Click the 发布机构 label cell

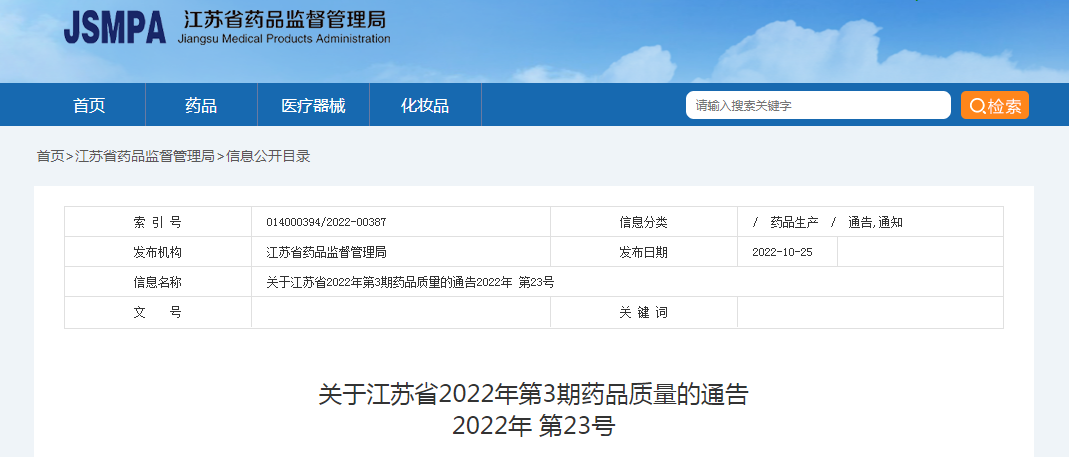[158, 252]
